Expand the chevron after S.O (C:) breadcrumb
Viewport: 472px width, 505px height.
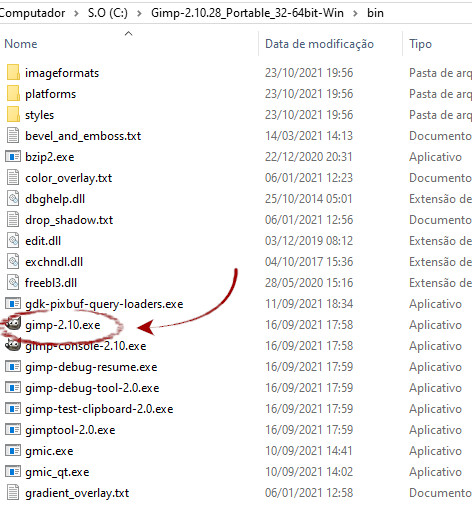click(x=139, y=13)
